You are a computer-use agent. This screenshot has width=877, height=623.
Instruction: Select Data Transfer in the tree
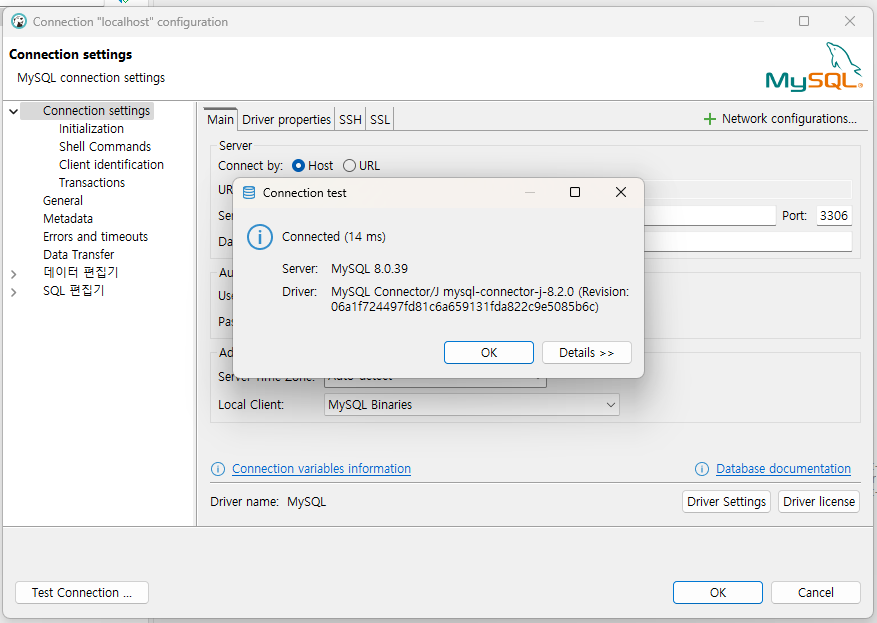point(78,254)
